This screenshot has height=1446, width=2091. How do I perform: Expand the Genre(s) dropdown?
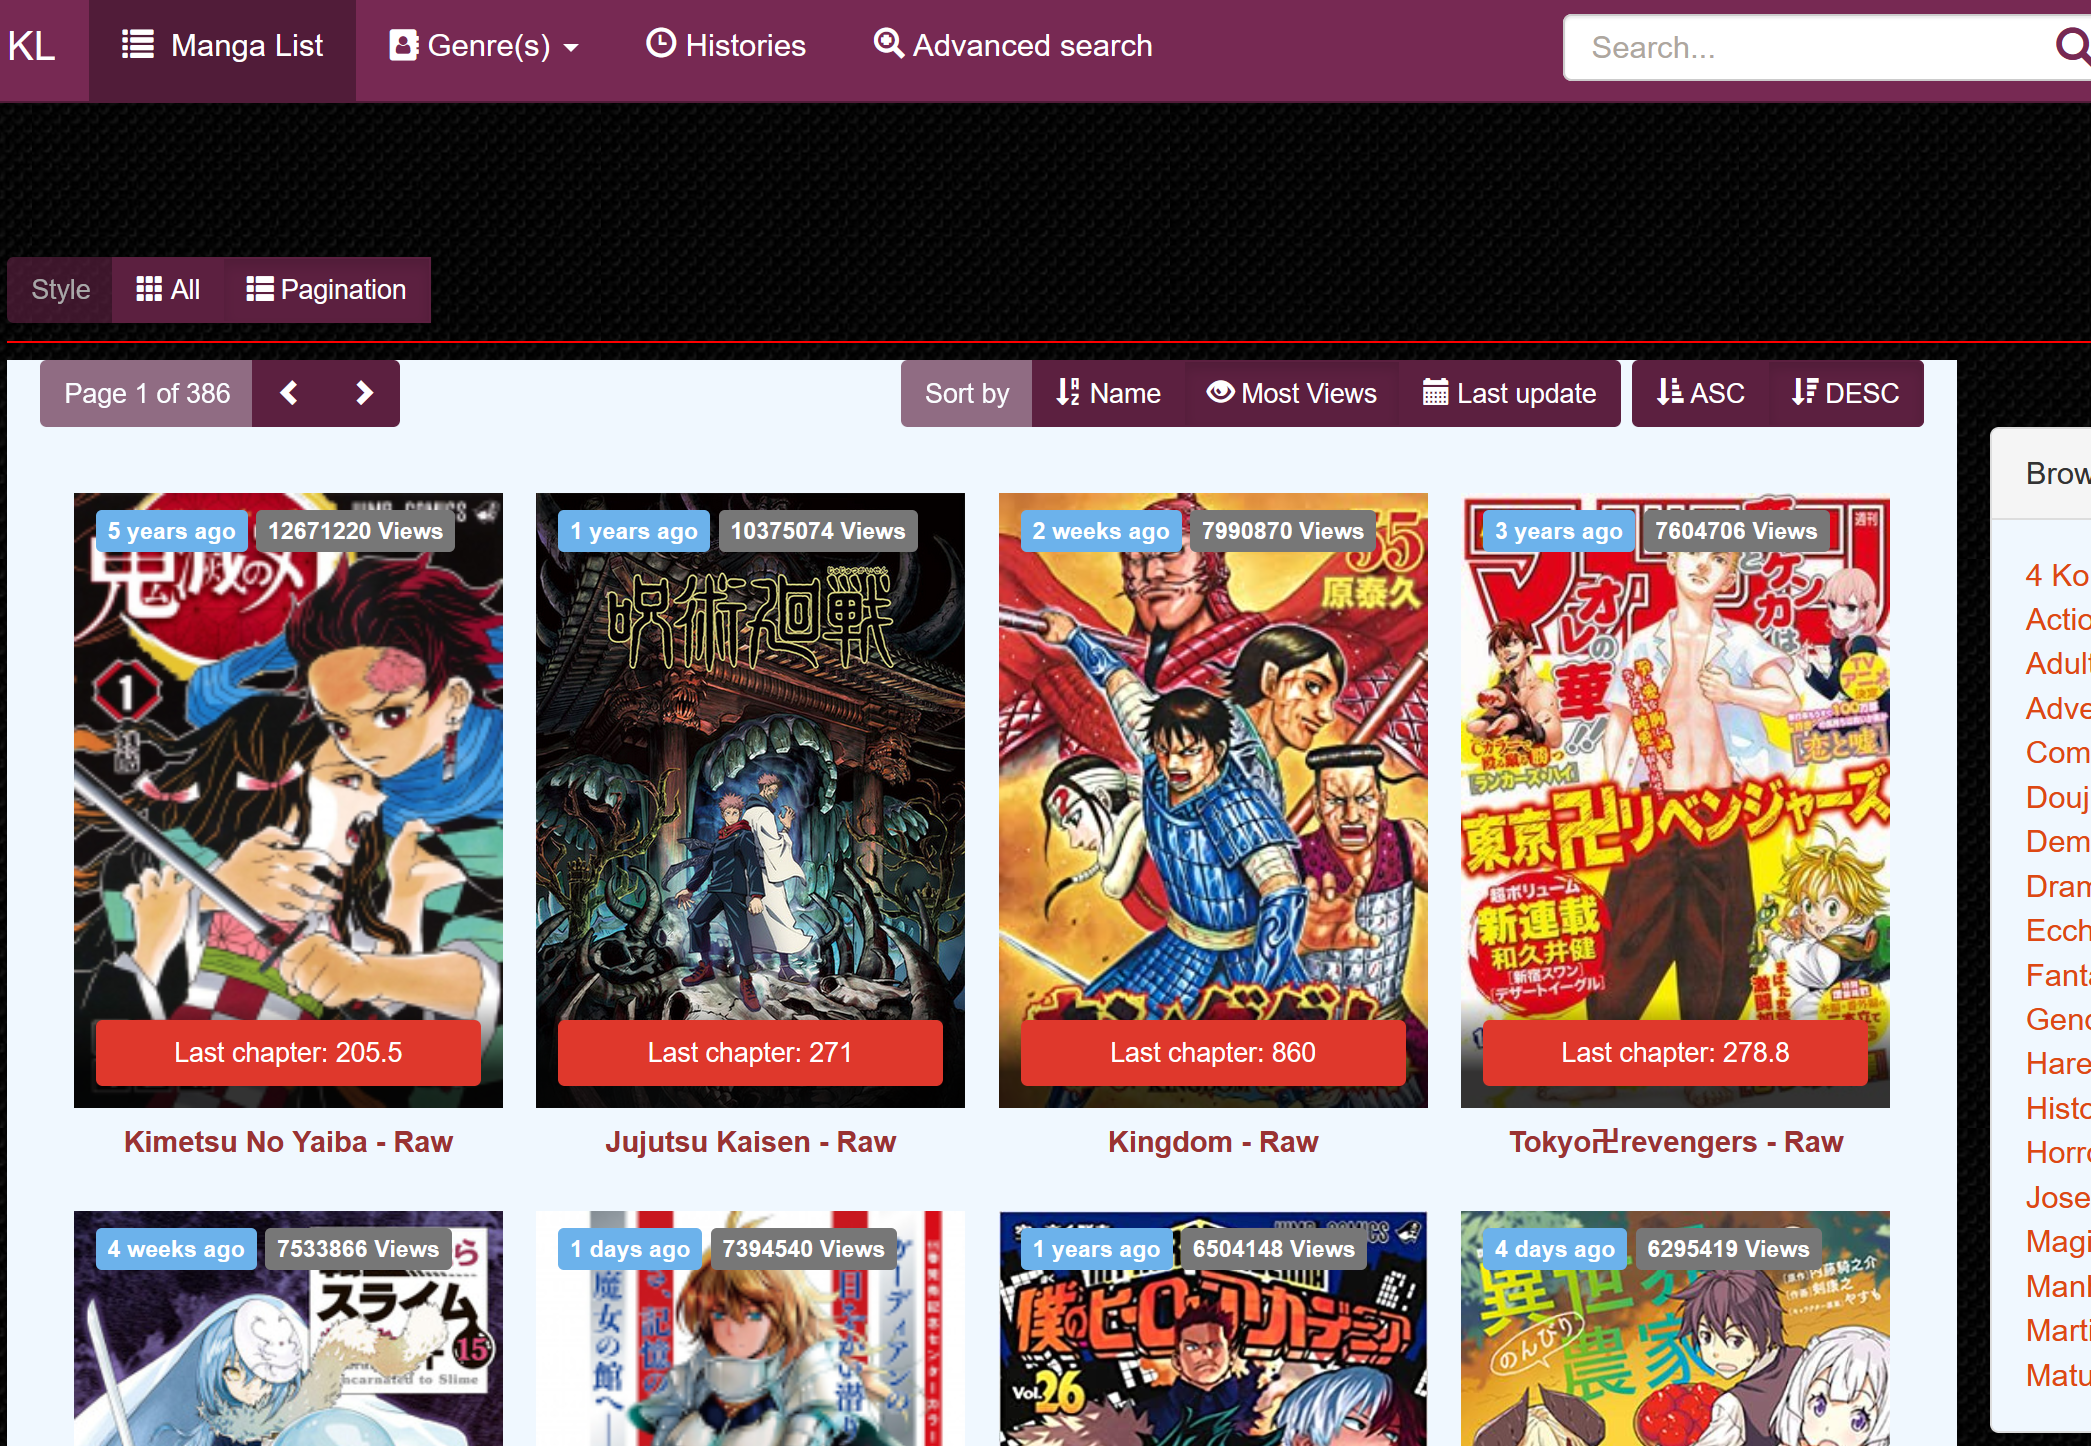pyautogui.click(x=484, y=45)
